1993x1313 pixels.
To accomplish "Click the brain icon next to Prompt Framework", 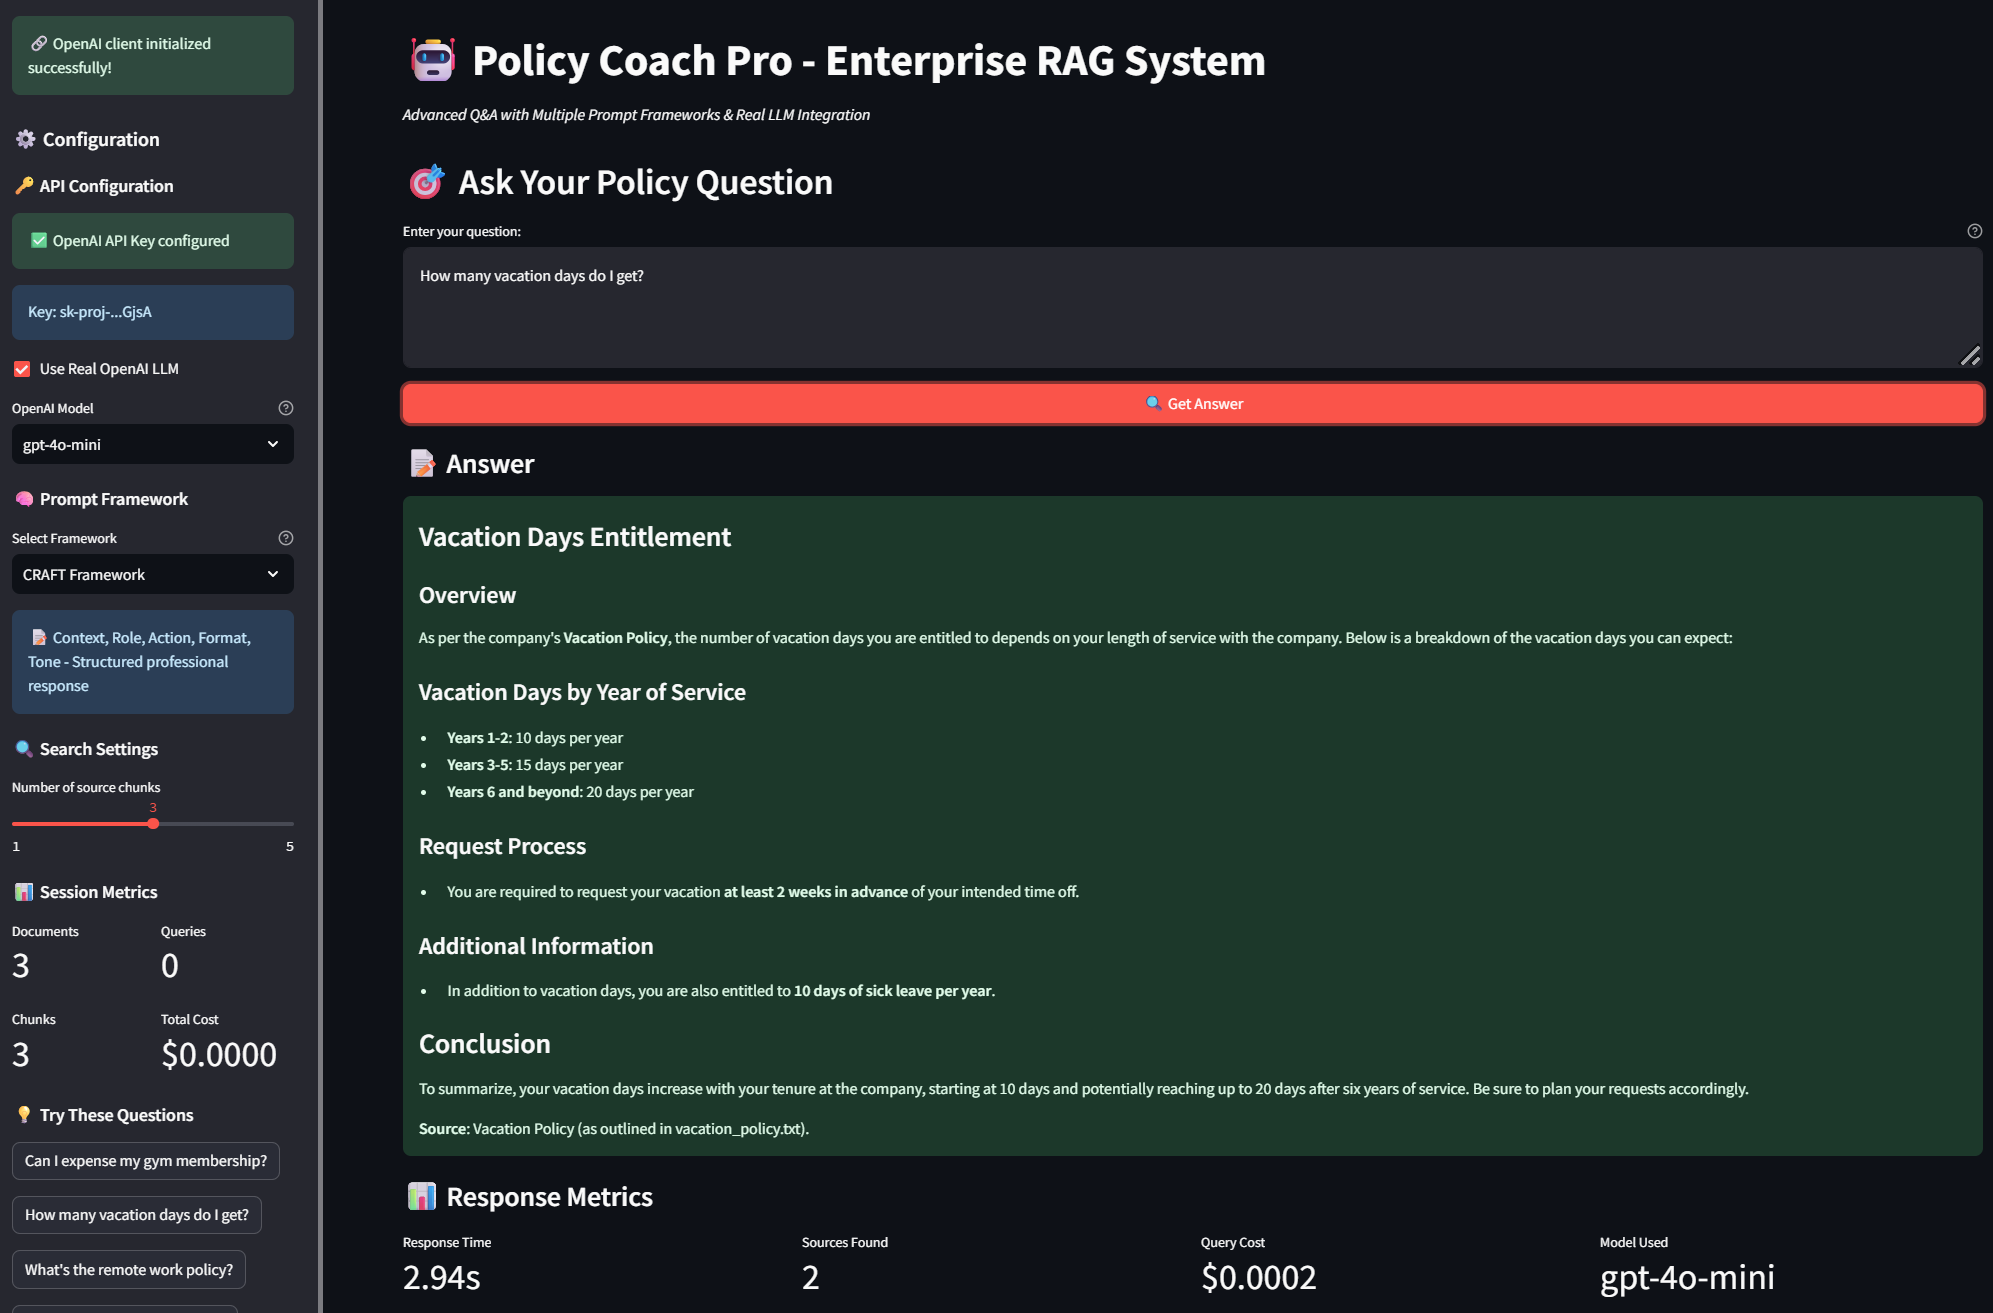I will point(24,499).
